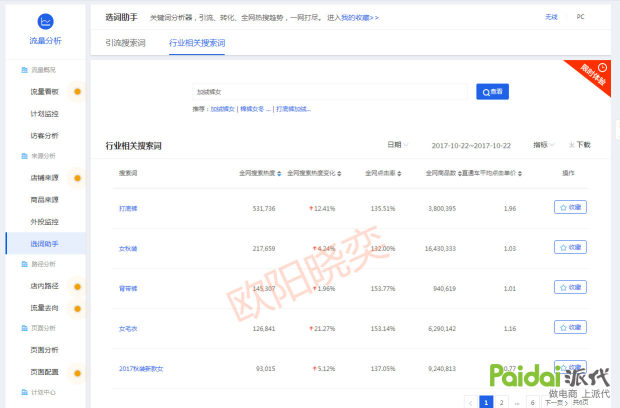Viewport: 620px width, 408px height.
Task: Click the second recommended keyword link
Action: pyautogui.click(x=255, y=109)
